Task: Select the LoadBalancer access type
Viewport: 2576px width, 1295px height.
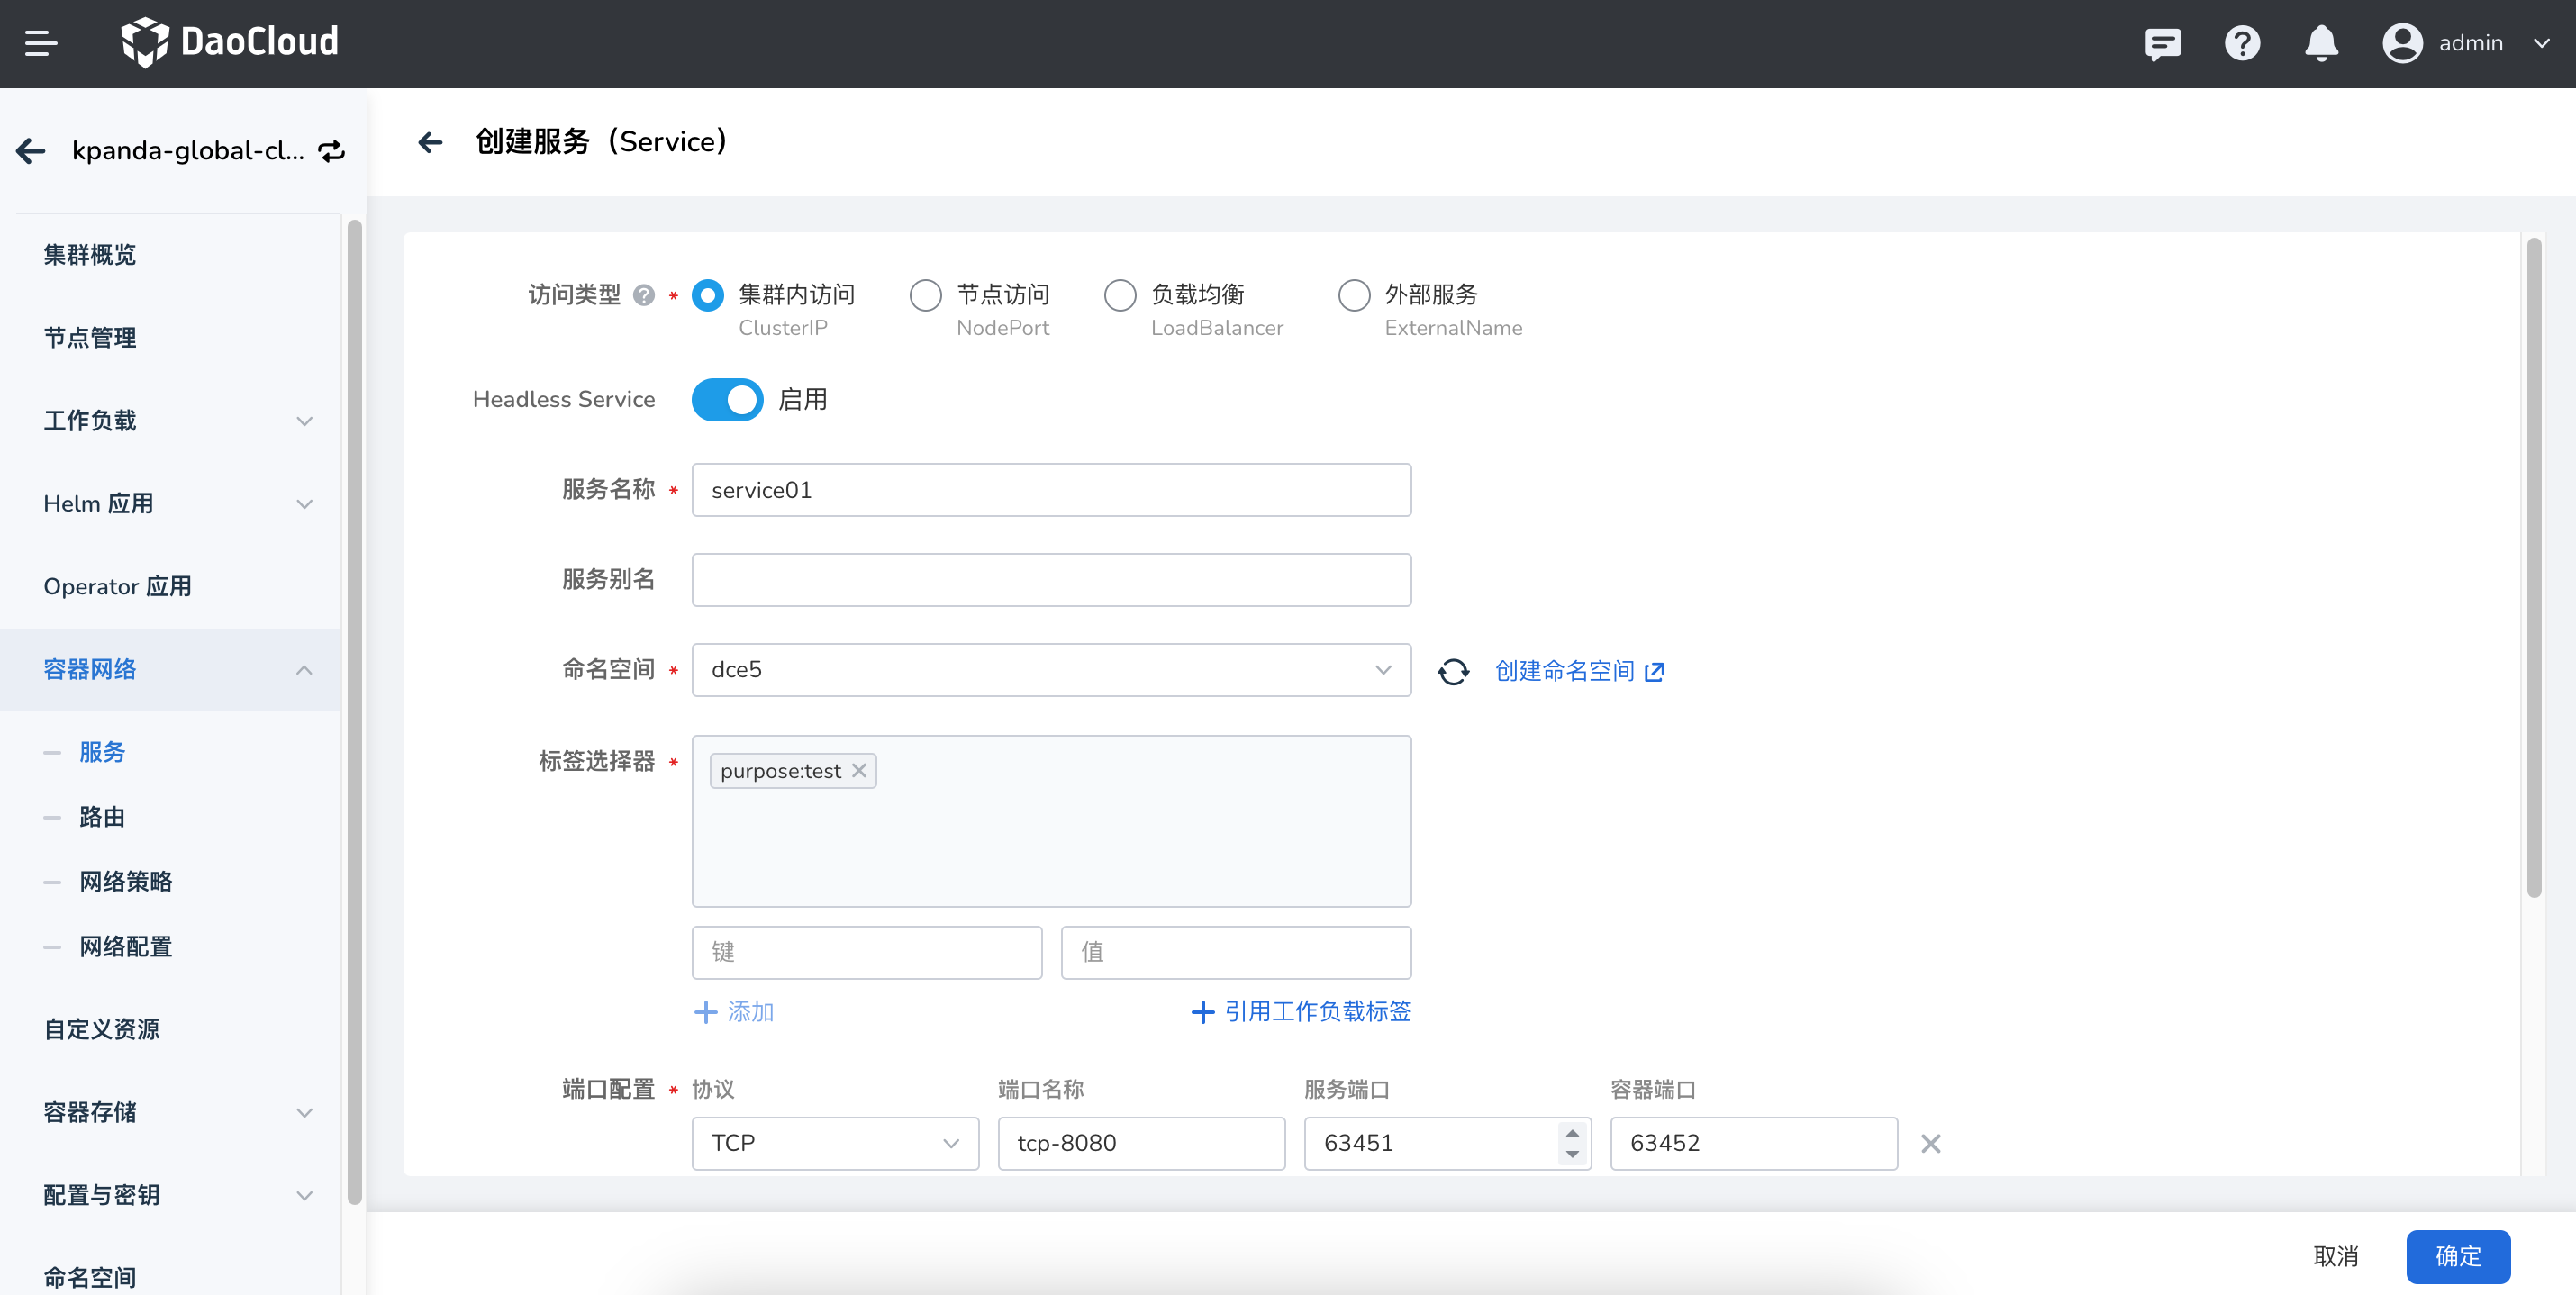Action: (1120, 295)
